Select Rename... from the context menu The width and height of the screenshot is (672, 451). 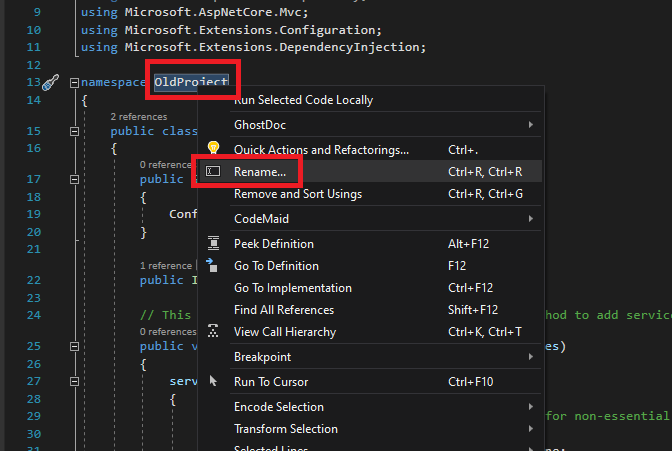coord(260,172)
